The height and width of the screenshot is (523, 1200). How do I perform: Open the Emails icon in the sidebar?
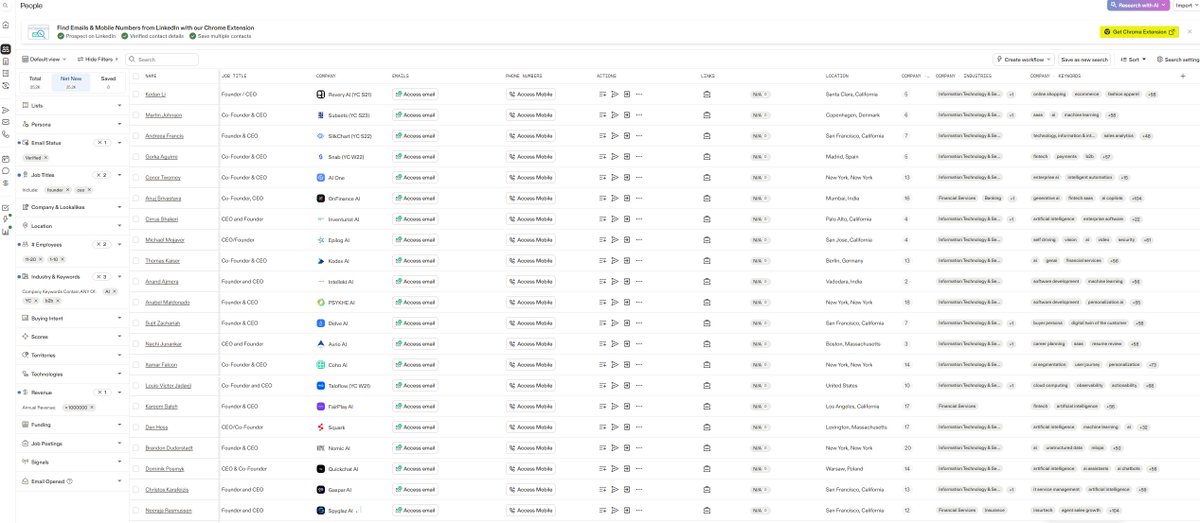[6, 121]
